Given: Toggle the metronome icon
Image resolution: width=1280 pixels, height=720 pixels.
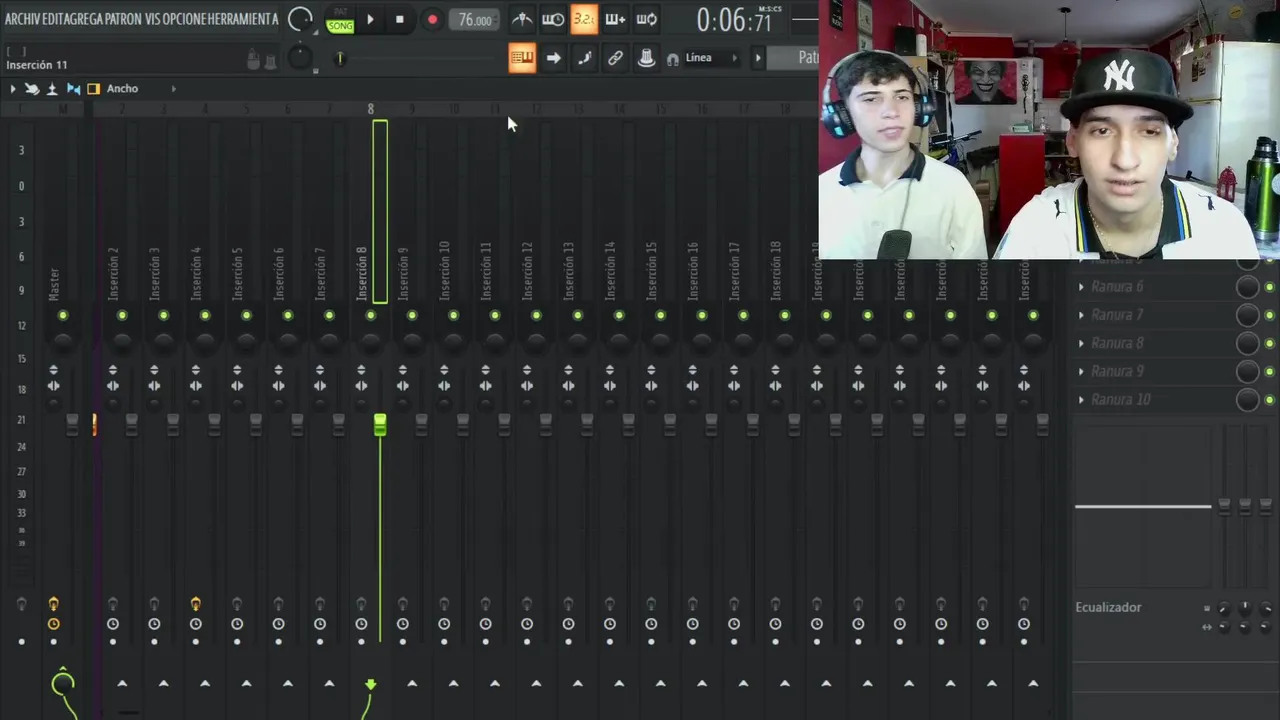Looking at the screenshot, I should [x=522, y=19].
